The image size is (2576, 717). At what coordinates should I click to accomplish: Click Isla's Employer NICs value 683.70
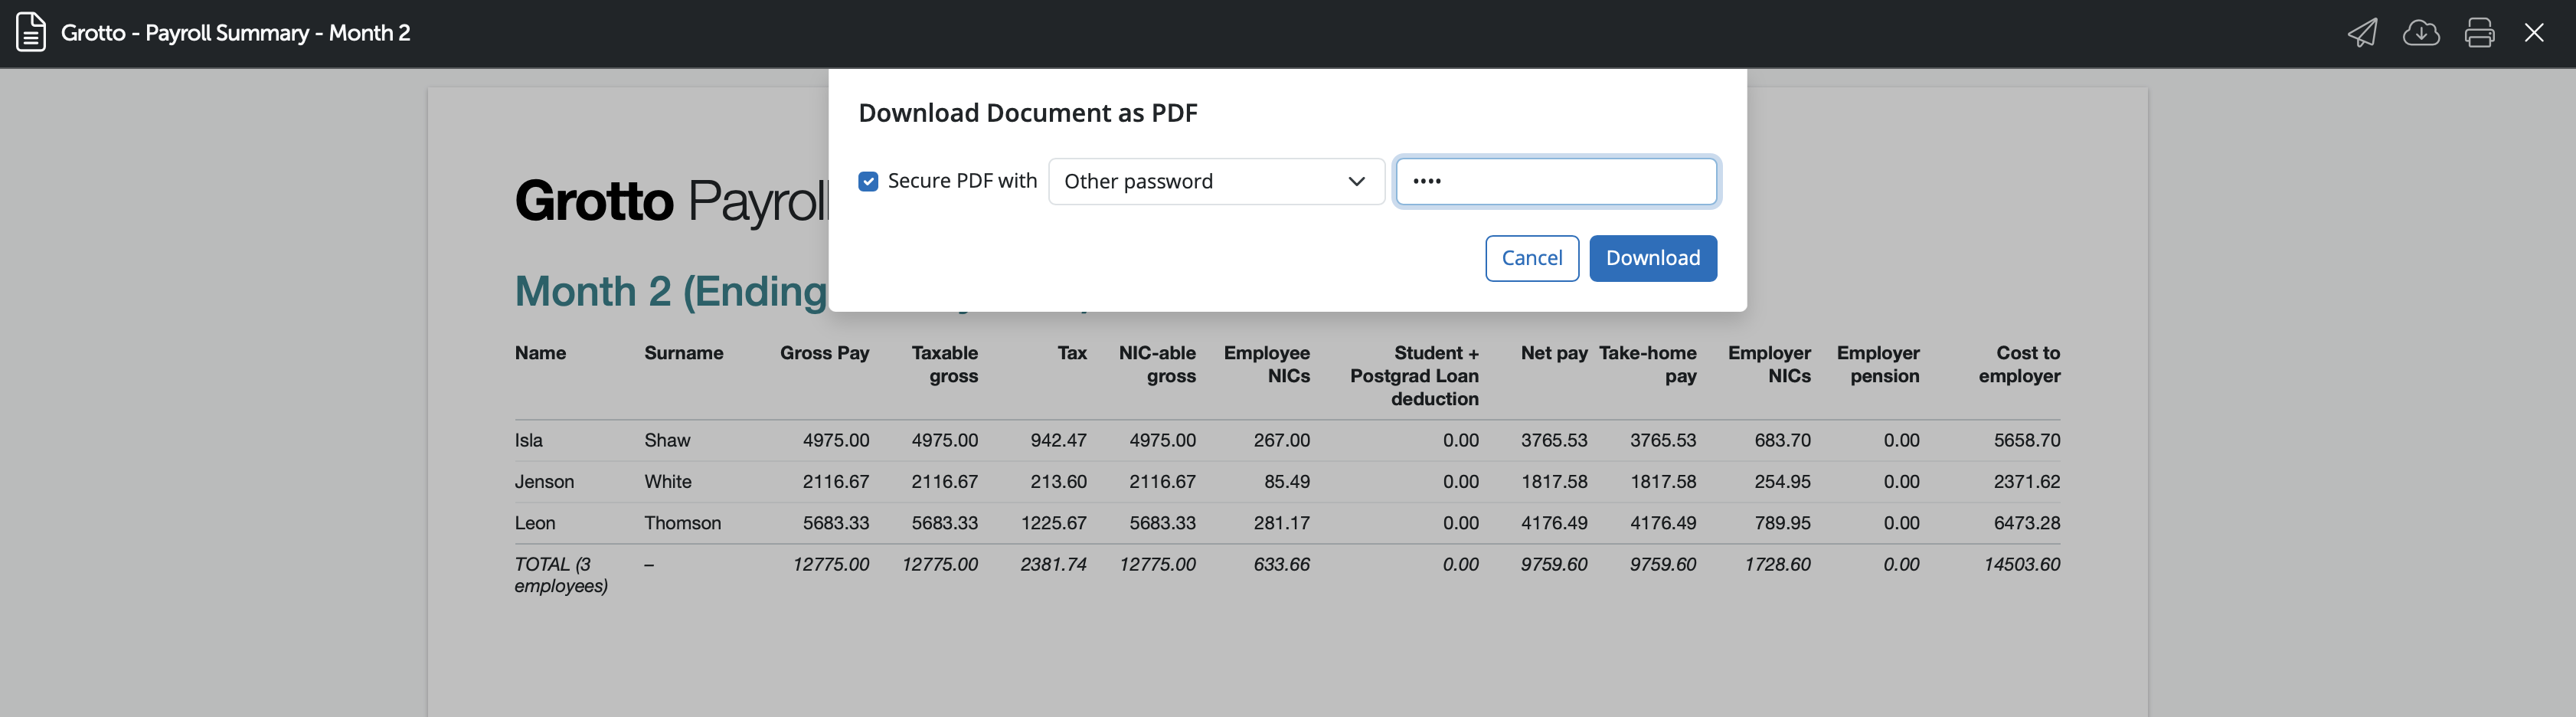point(1782,440)
